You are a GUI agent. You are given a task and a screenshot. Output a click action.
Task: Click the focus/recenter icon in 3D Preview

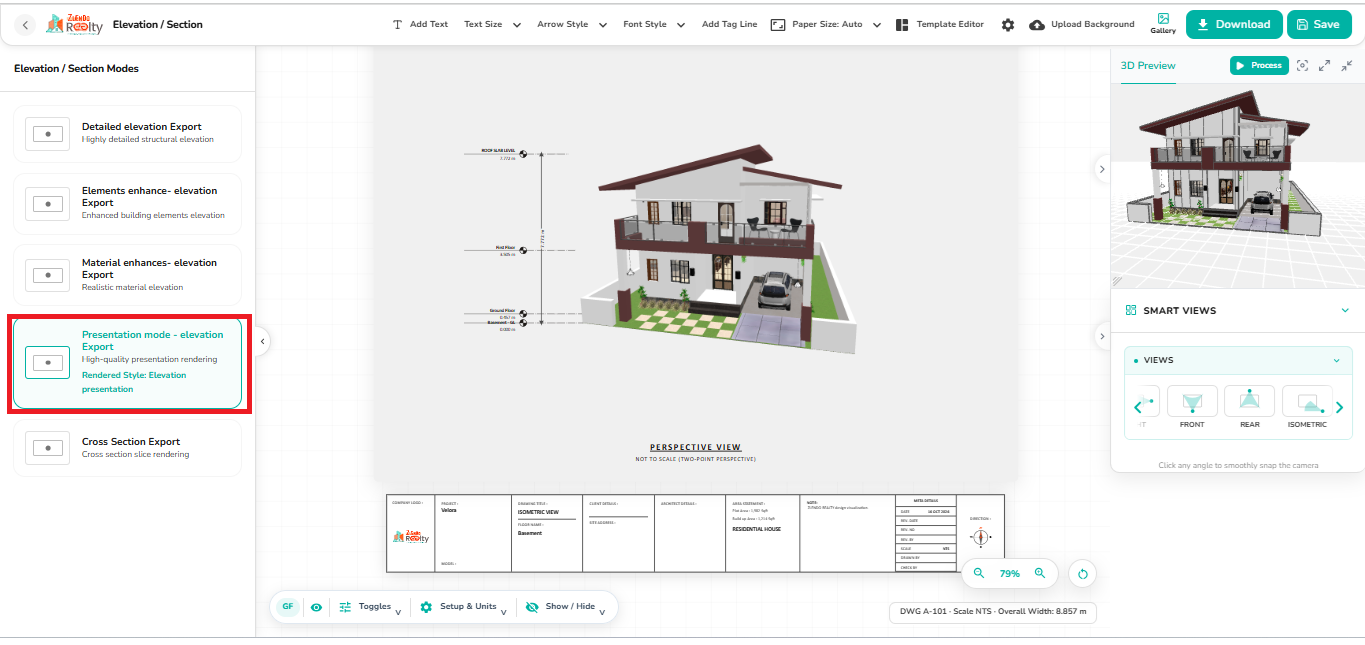[1302, 65]
